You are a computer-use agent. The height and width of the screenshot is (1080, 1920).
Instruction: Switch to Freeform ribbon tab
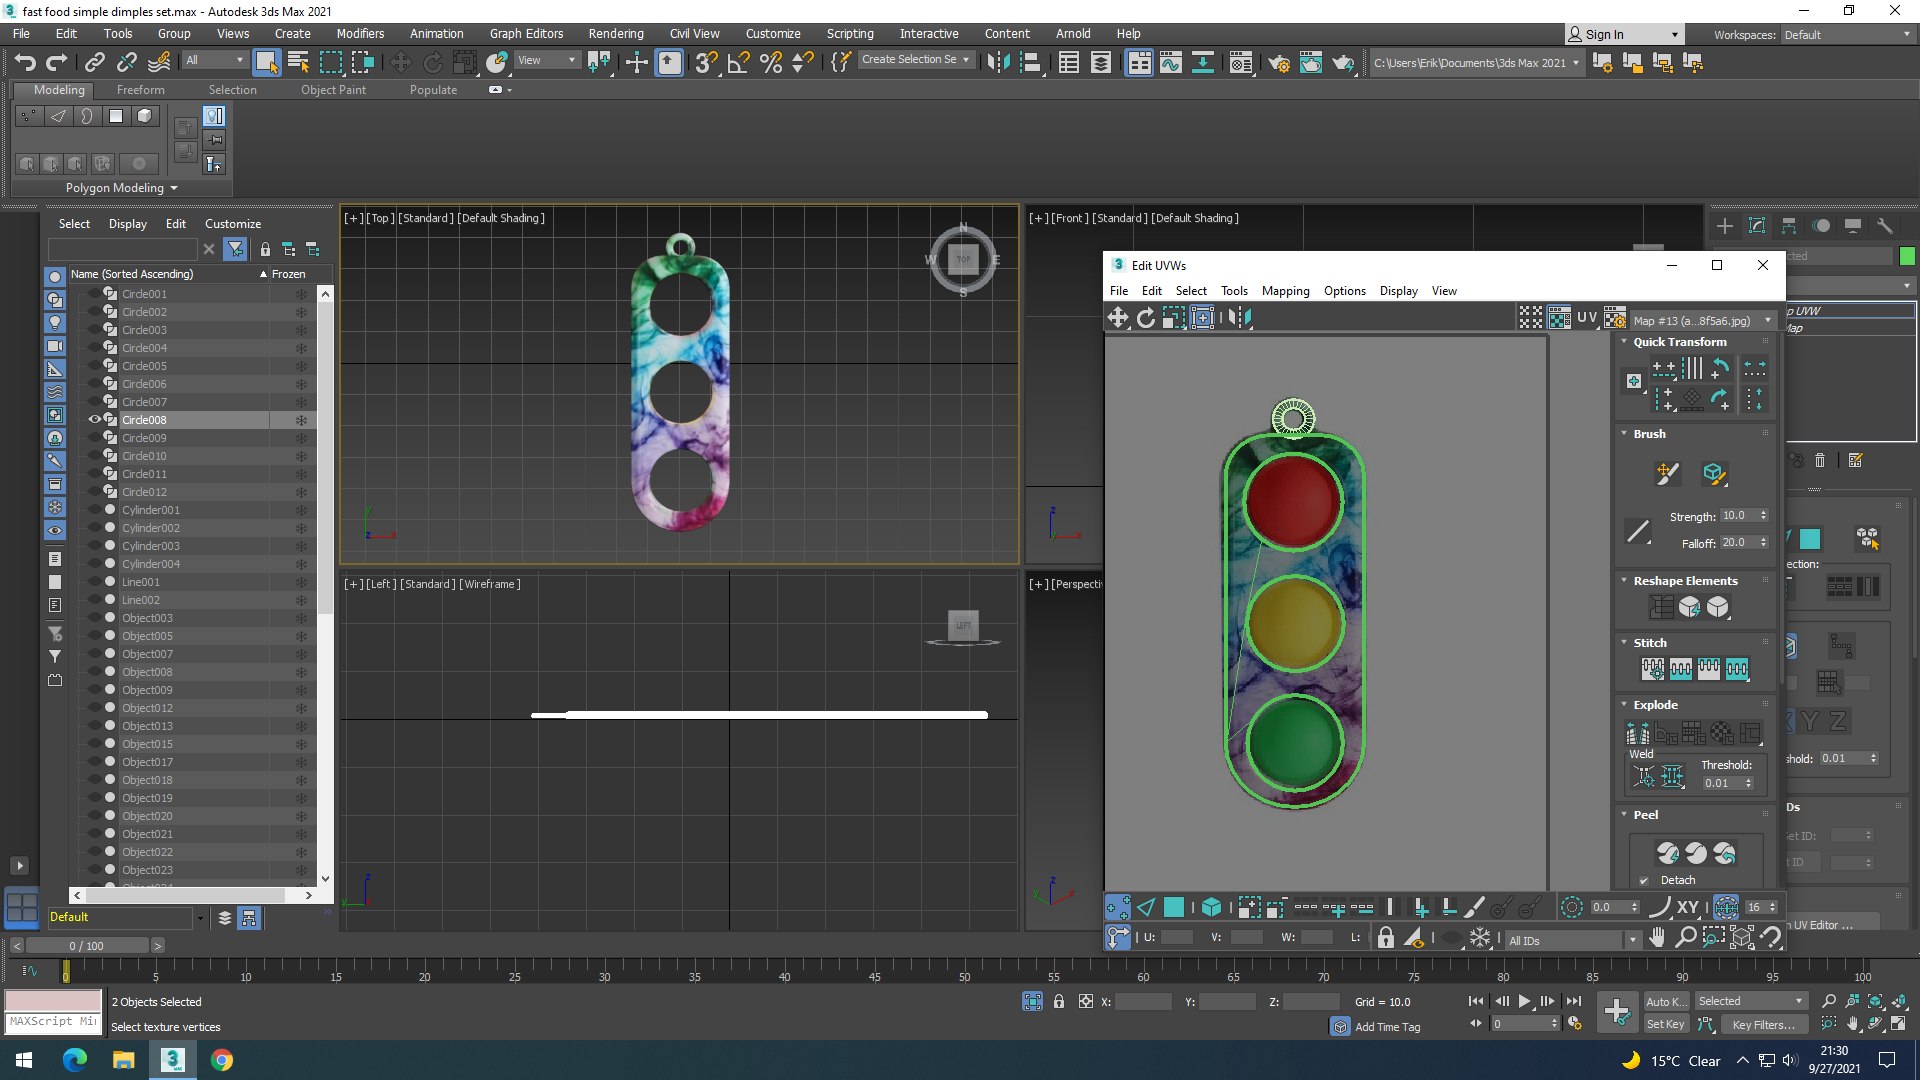tap(140, 90)
